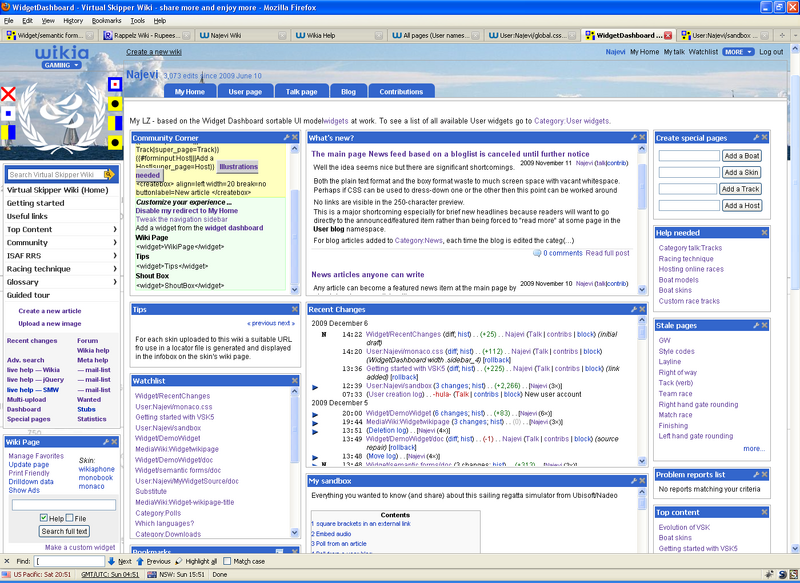
Task: Open wrench settings of Recent Changes widget
Action: (634, 309)
